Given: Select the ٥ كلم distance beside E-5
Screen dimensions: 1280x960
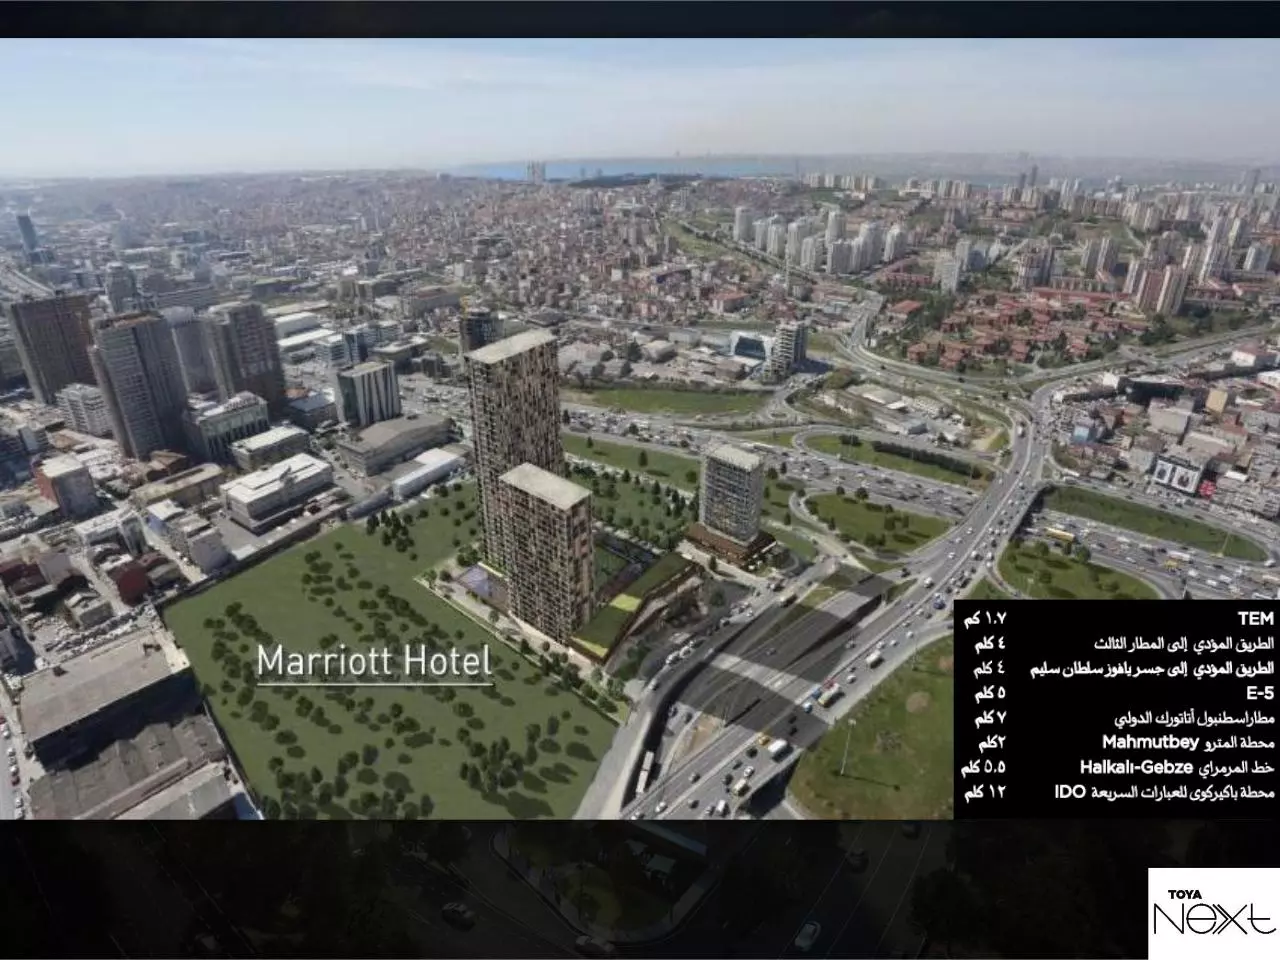Looking at the screenshot, I should 989,693.
